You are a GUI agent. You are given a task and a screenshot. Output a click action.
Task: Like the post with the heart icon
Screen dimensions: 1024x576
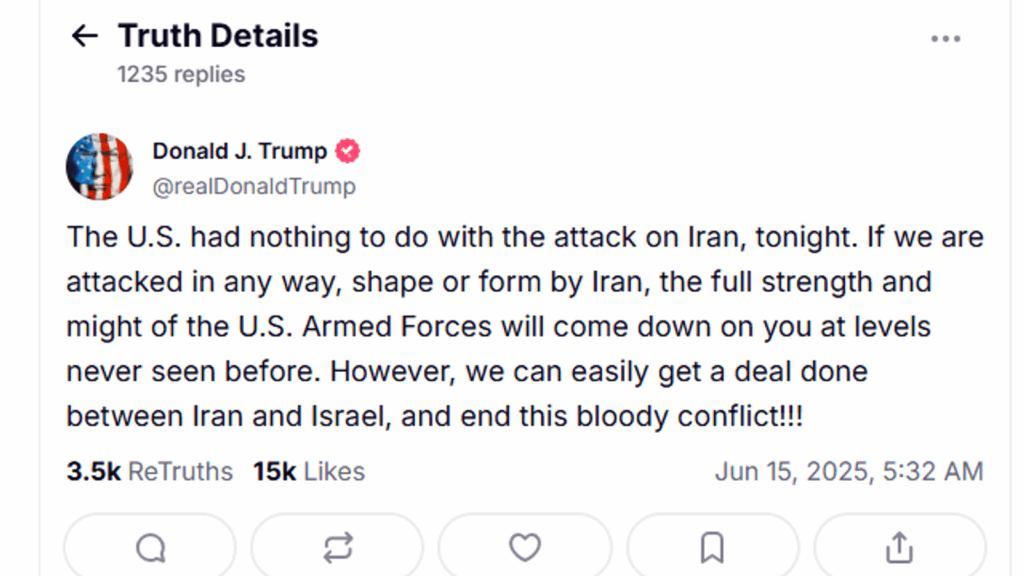pos(525,547)
